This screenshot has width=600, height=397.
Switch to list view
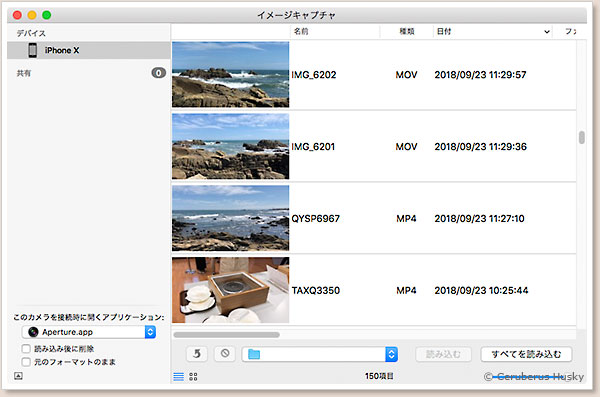(179, 377)
